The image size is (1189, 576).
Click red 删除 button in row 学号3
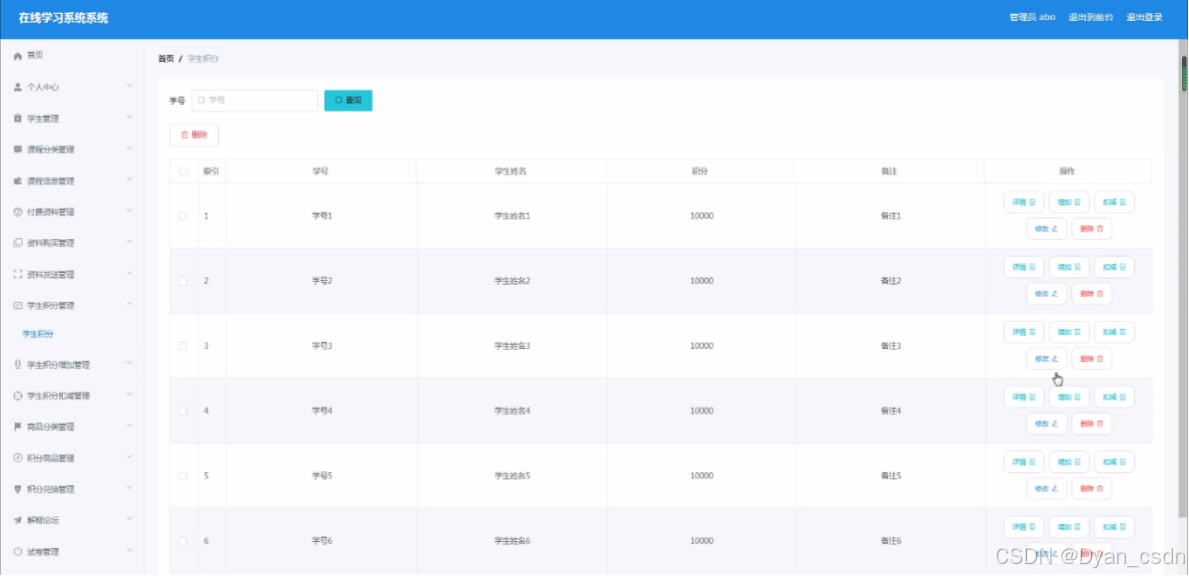tap(1092, 358)
